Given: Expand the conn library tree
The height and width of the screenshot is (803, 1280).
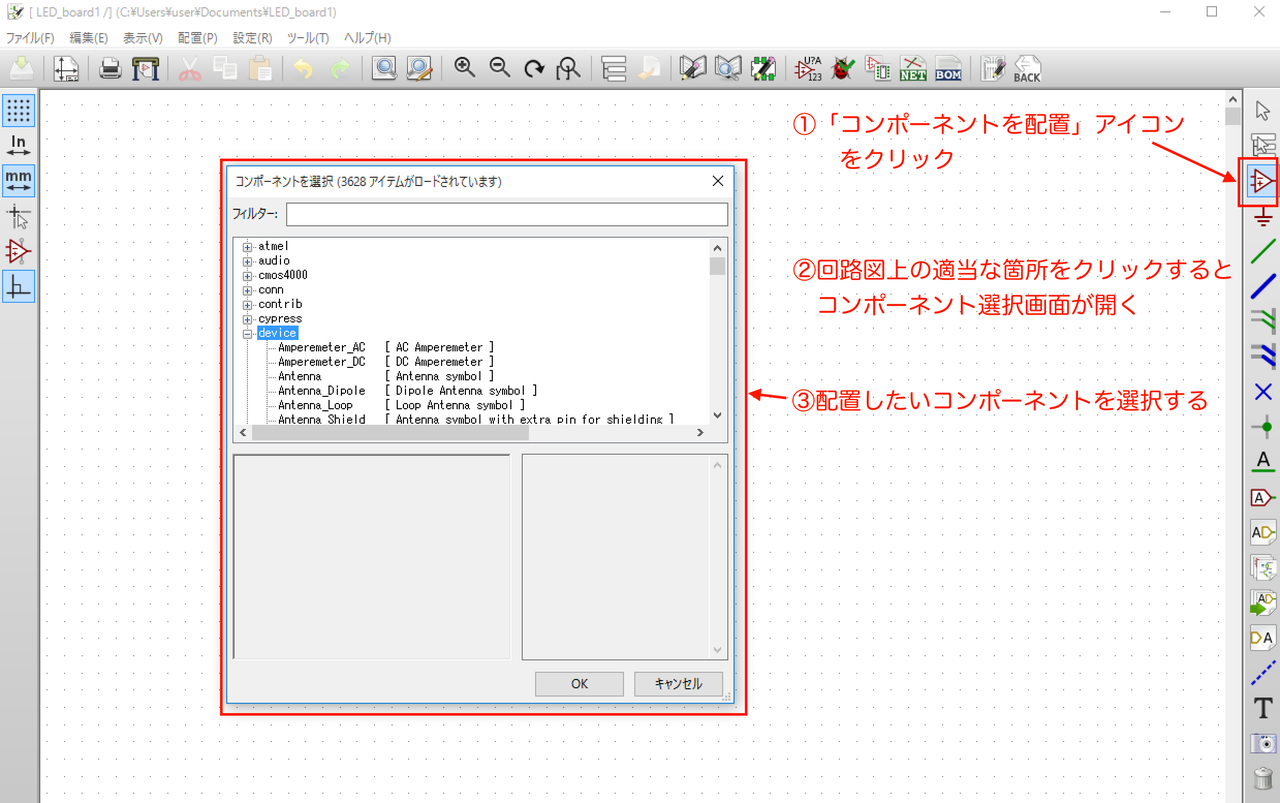Looking at the screenshot, I should (246, 289).
